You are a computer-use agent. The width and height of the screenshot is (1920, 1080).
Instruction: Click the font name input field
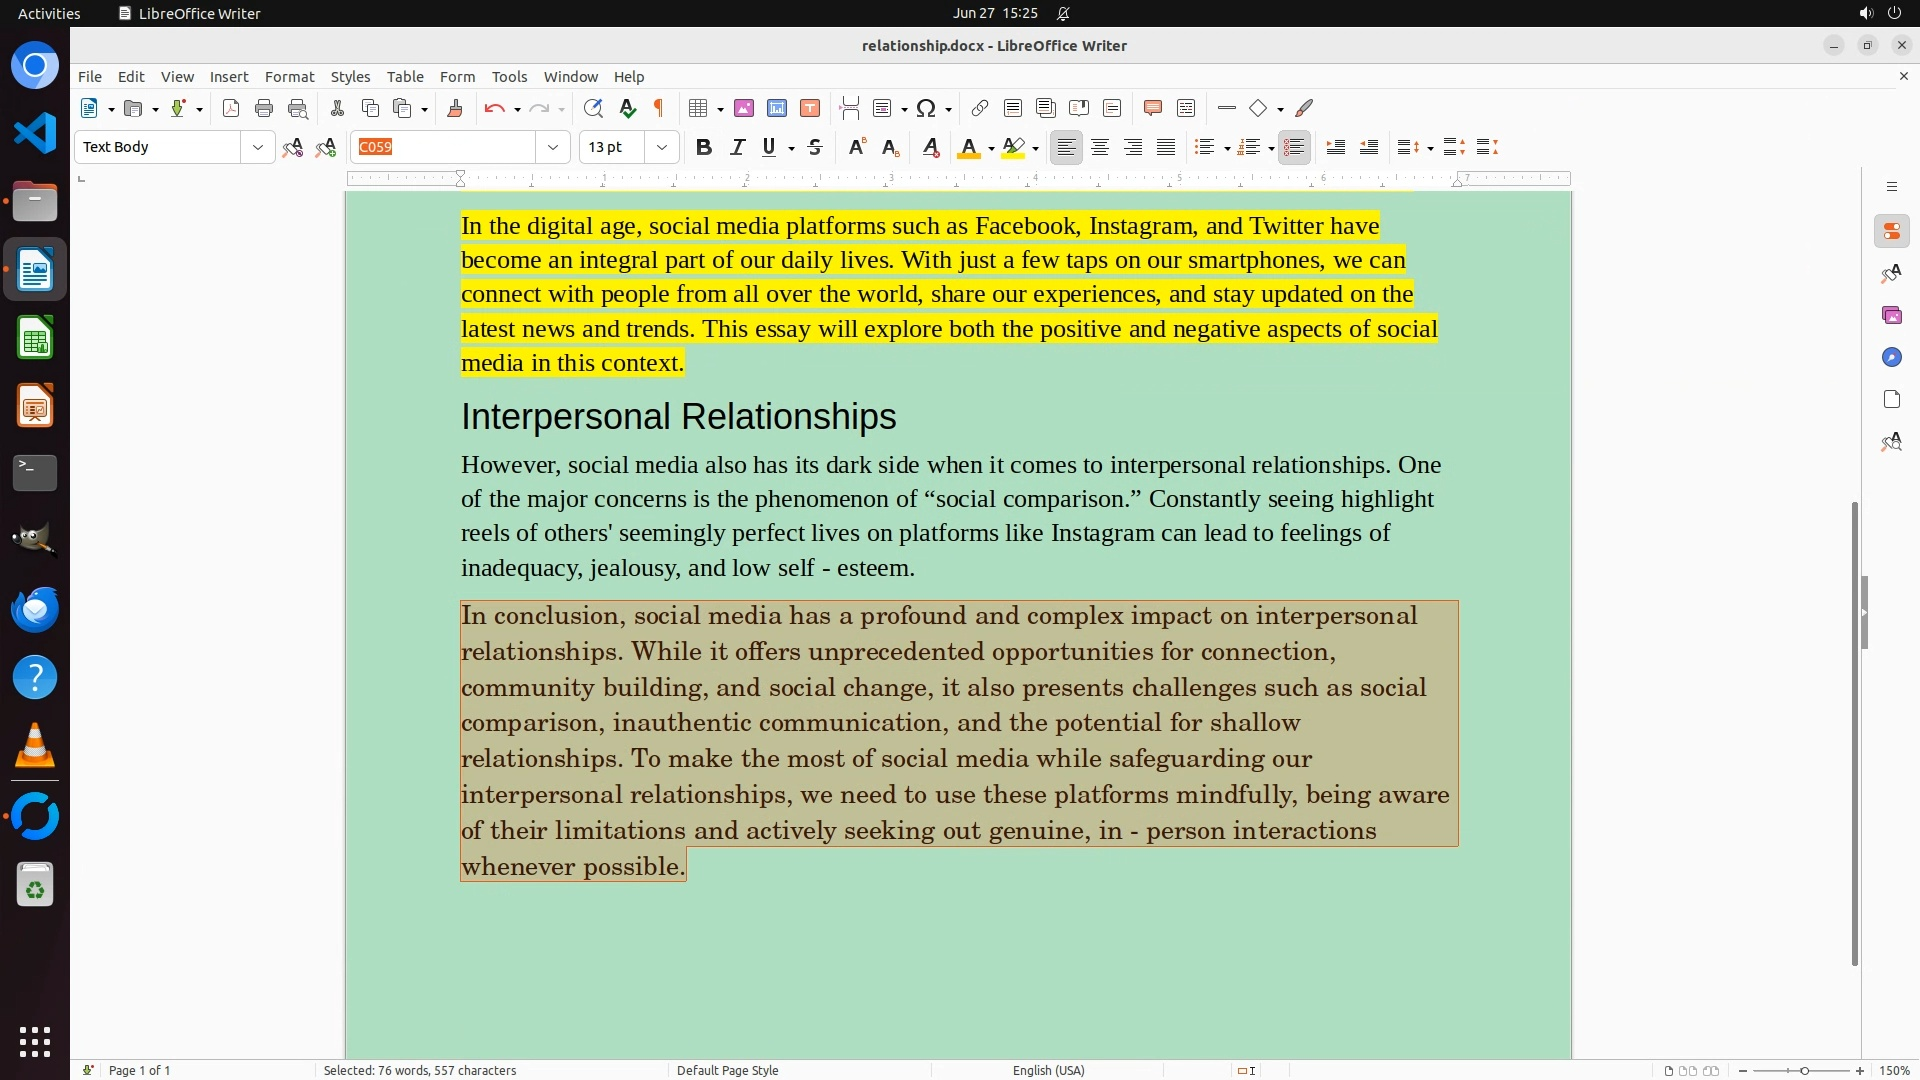tap(444, 147)
